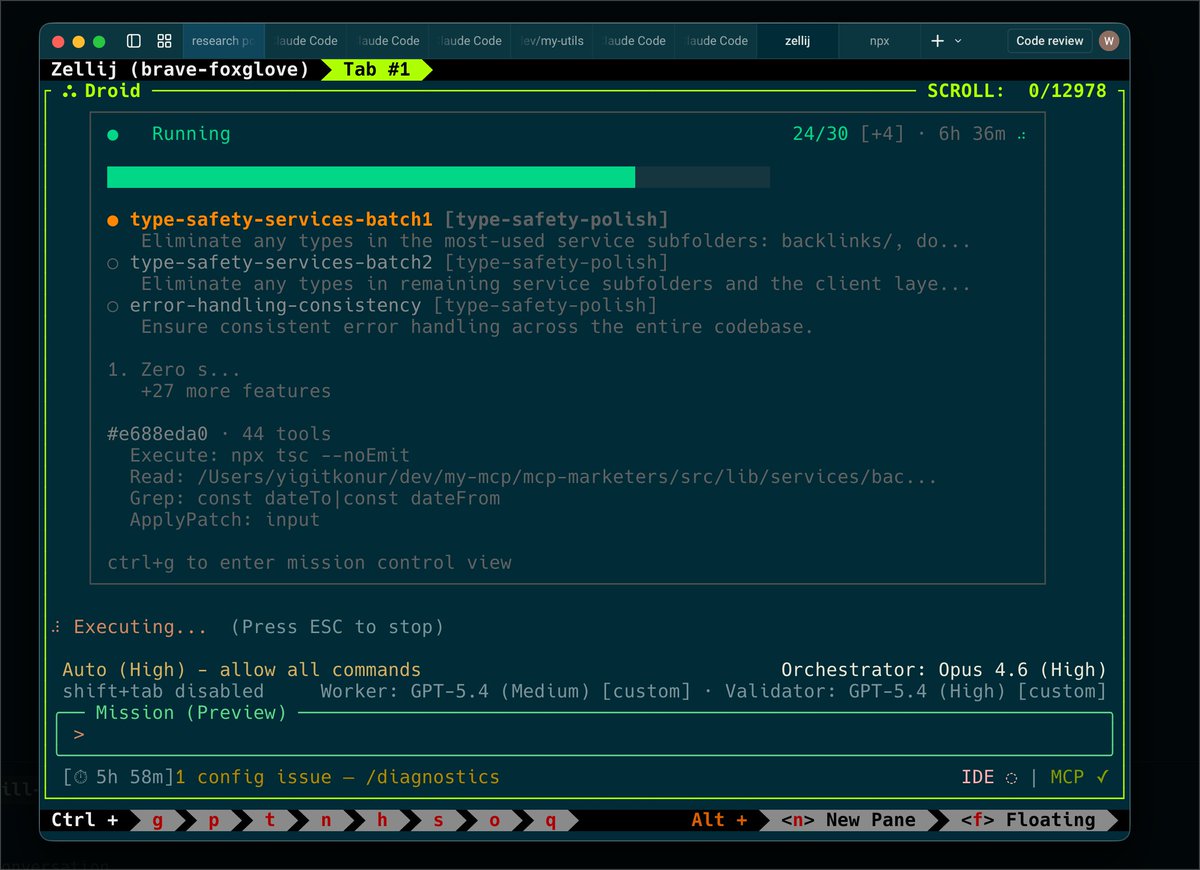Switch to the dev/my-utils tab
Image resolution: width=1200 pixels, height=870 pixels.
pyautogui.click(x=552, y=41)
